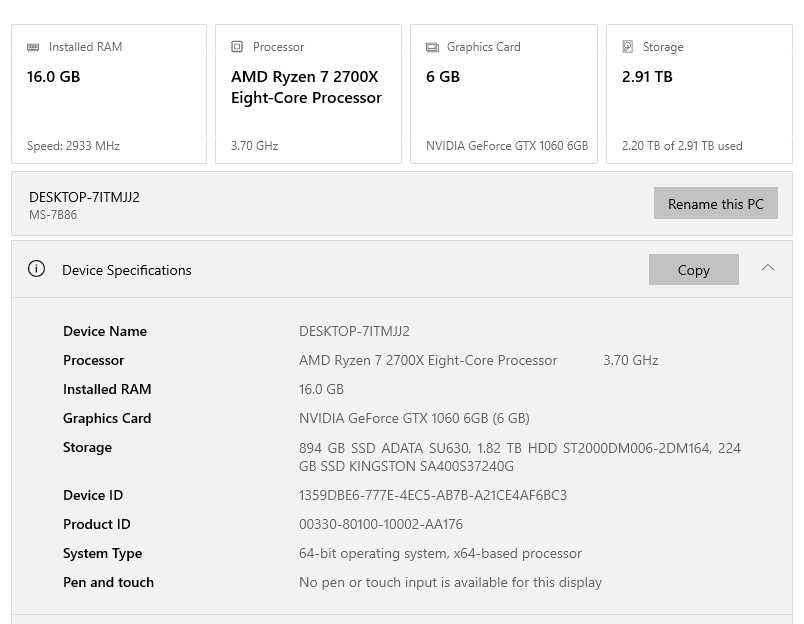The width and height of the screenshot is (804, 624).
Task: Click the NVIDIA GeForce GTX 1060 specification value
Action: coord(414,418)
